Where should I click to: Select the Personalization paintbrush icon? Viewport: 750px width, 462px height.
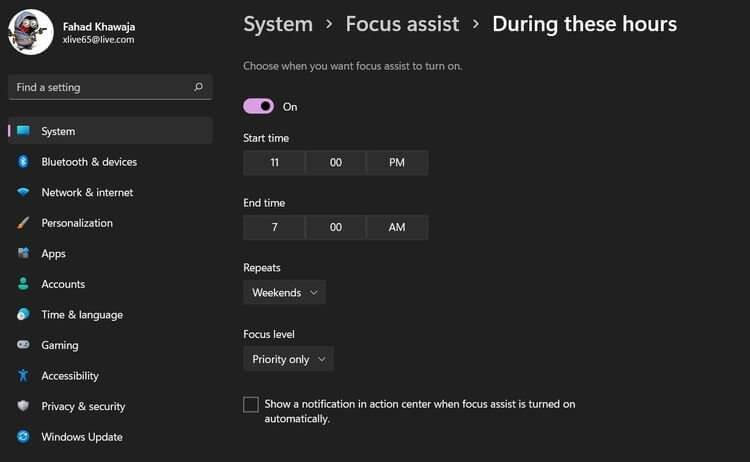pos(23,223)
